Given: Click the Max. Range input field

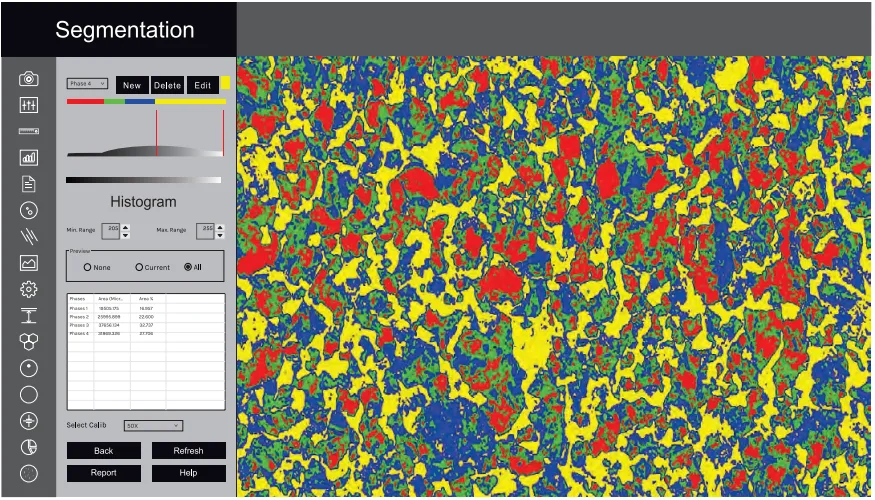Looking at the screenshot, I should 205,231.
